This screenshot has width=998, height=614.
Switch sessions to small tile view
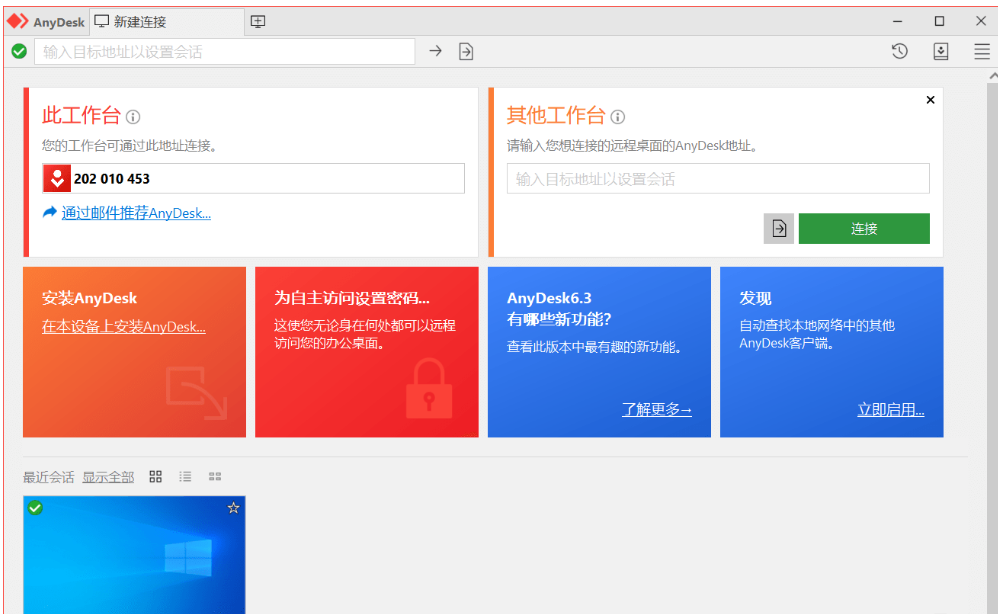[x=215, y=477]
